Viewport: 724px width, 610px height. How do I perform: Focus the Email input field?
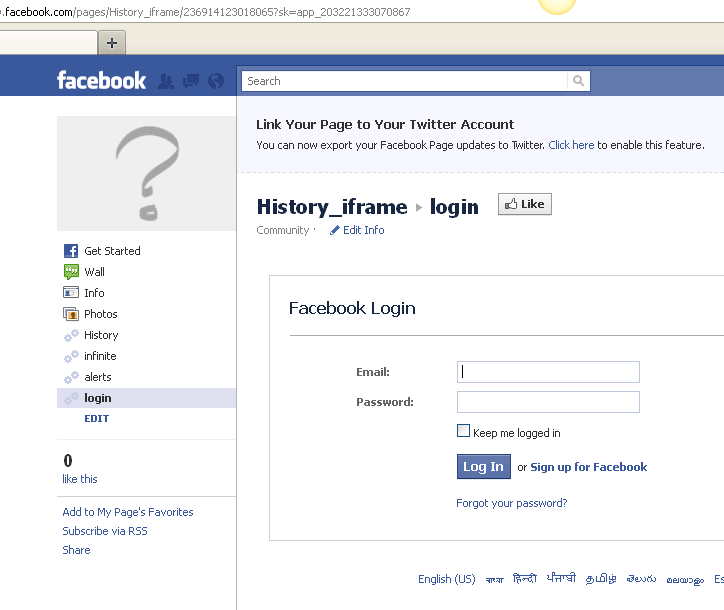pos(548,372)
